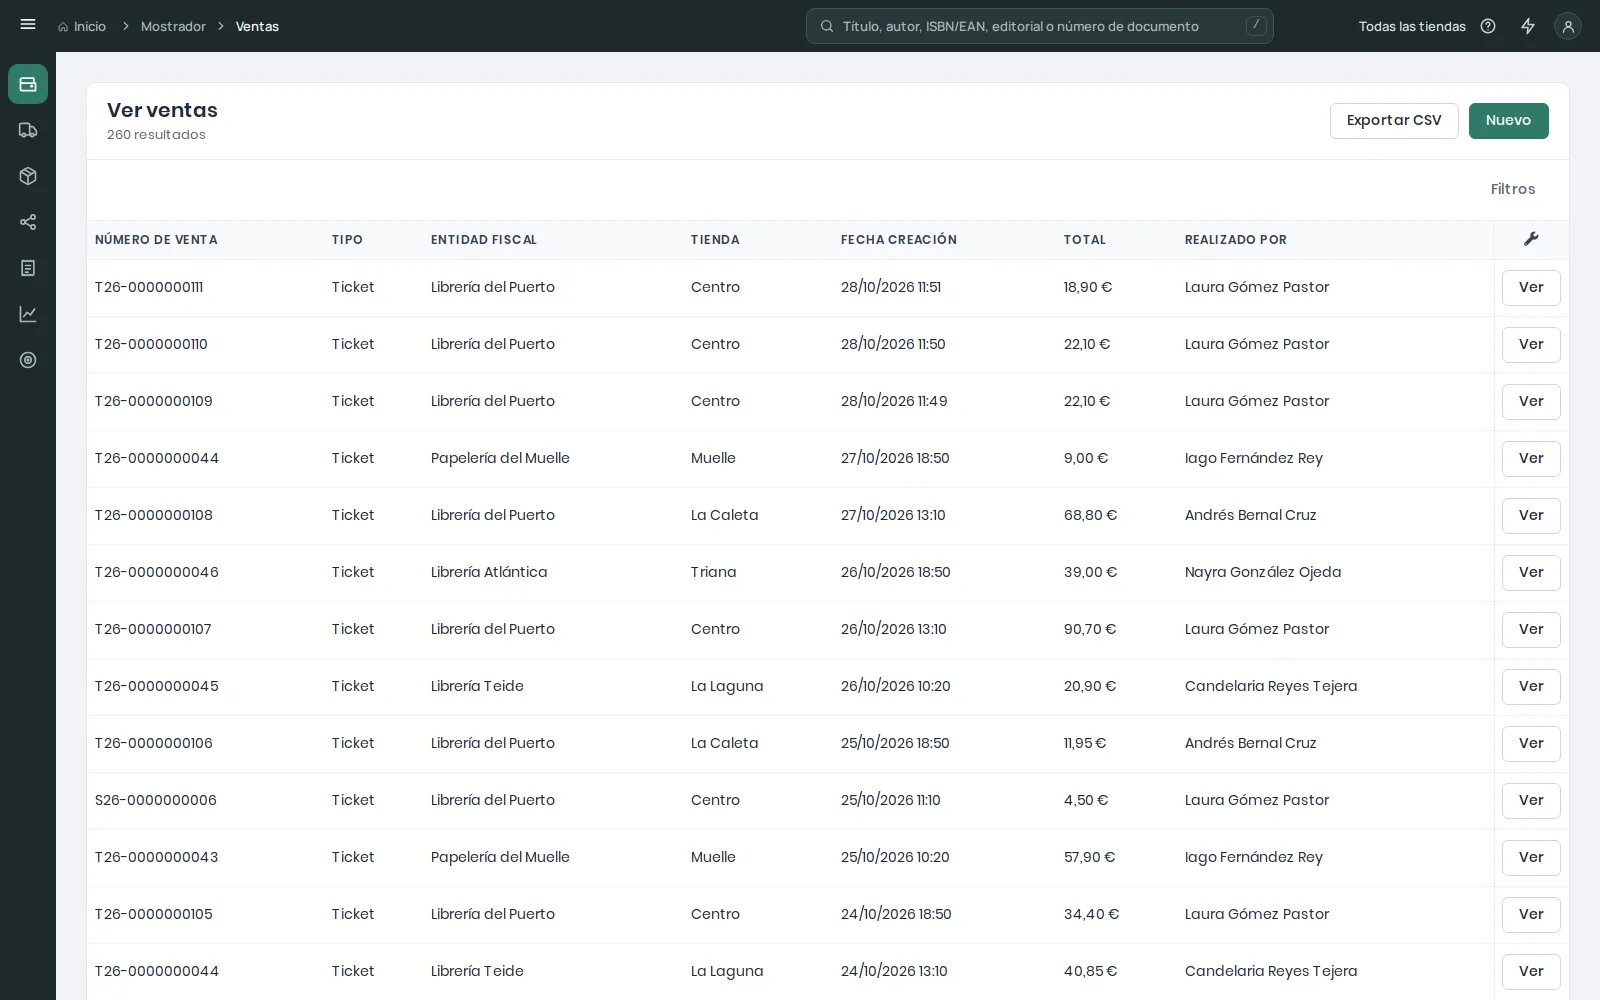Image resolution: width=1600 pixels, height=1000 pixels.
Task: Click Exportar CSV button
Action: (x=1394, y=120)
